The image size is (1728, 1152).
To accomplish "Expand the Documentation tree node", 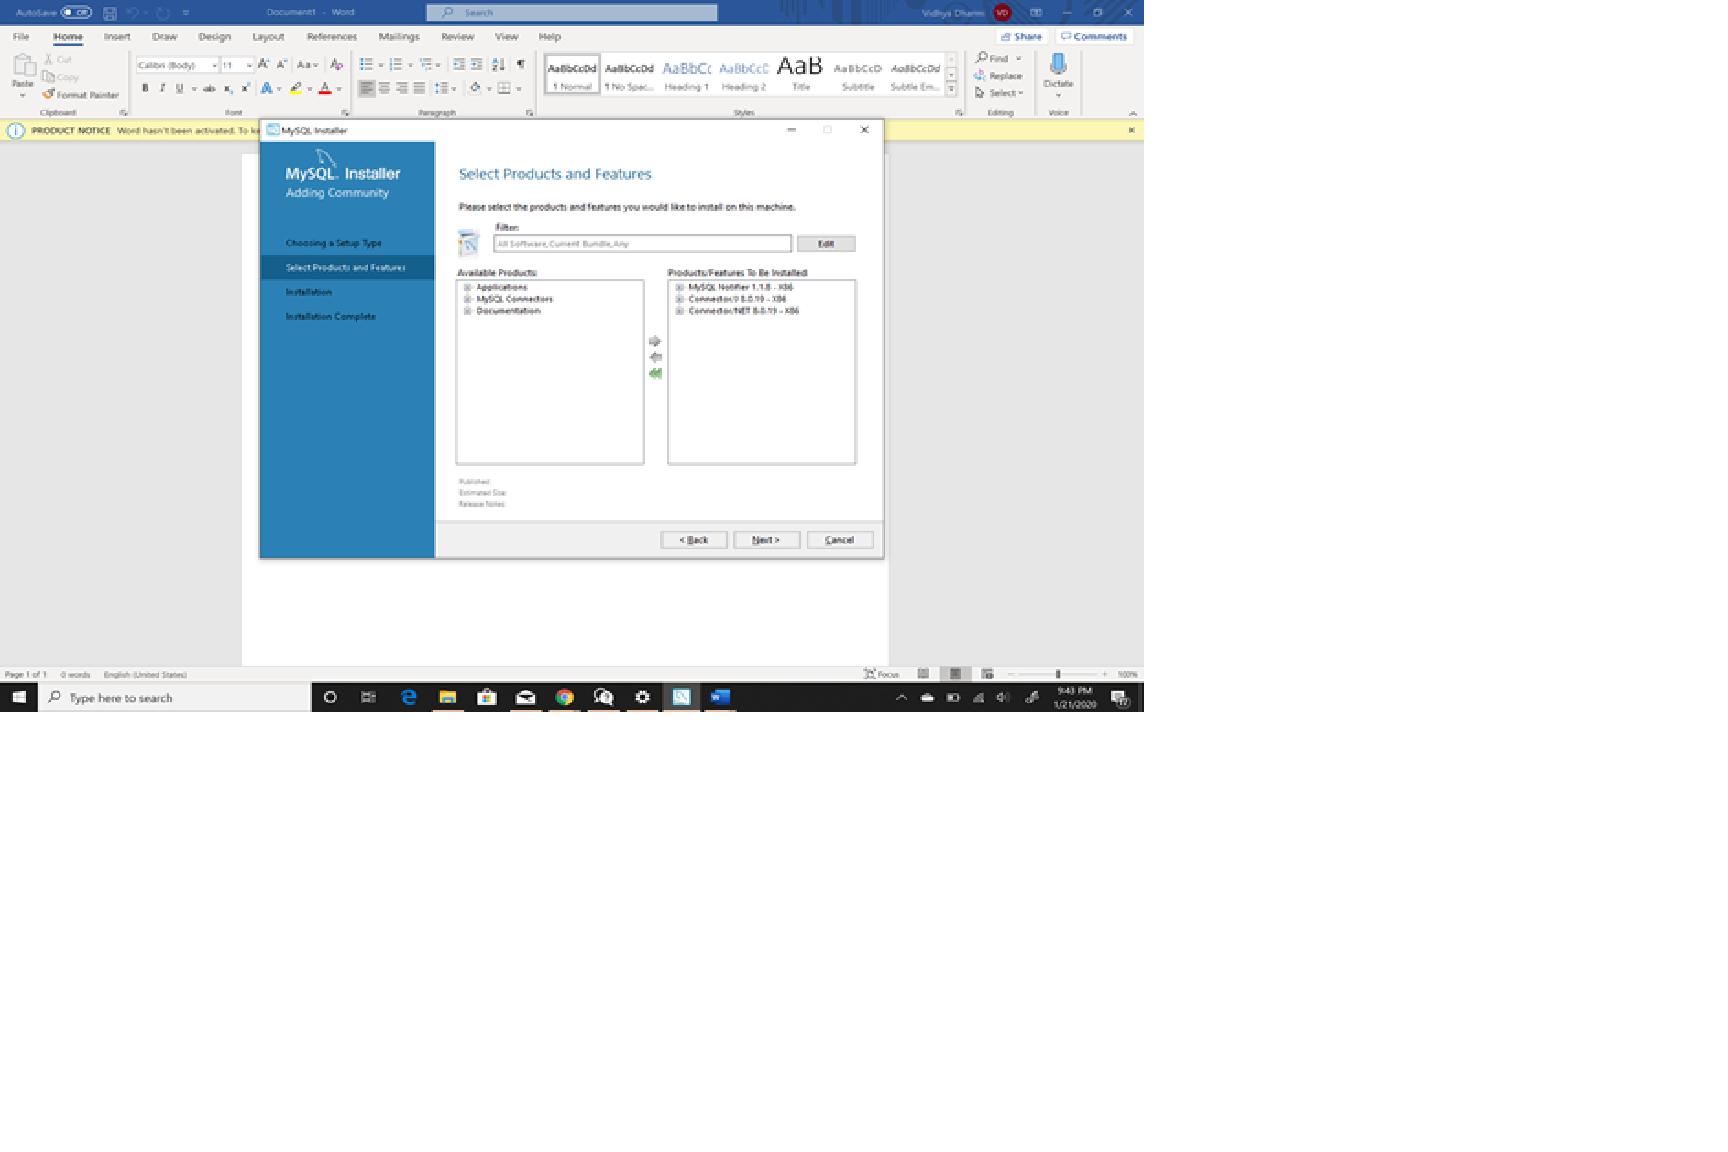I will coord(467,312).
